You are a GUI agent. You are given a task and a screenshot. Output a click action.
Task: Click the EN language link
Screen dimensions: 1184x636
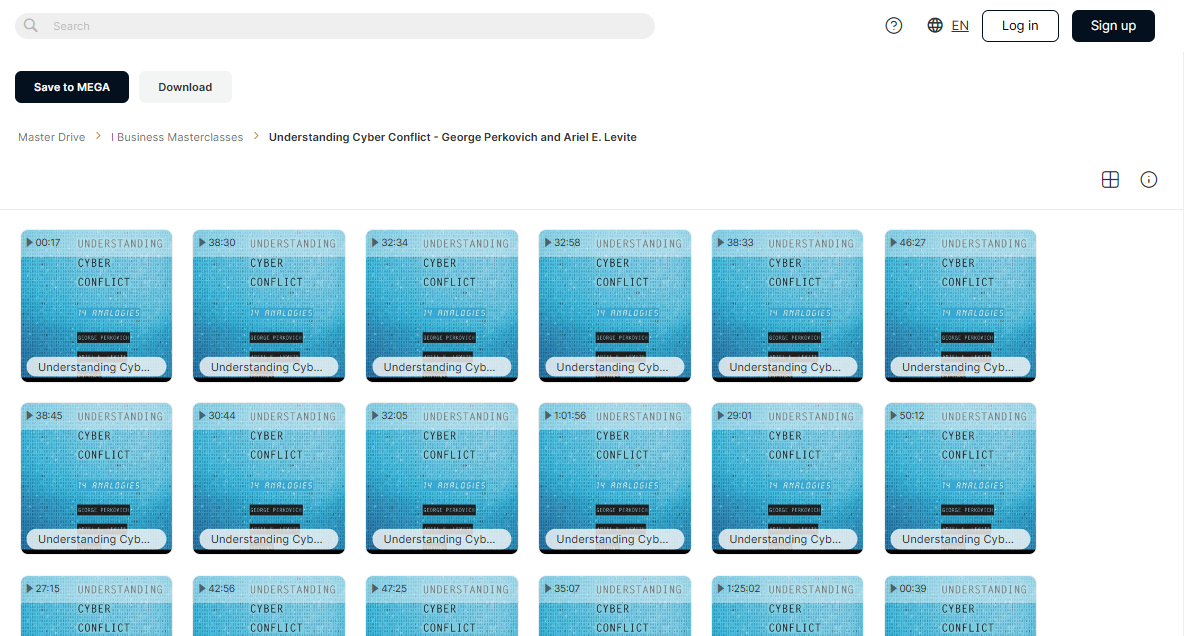pos(960,26)
